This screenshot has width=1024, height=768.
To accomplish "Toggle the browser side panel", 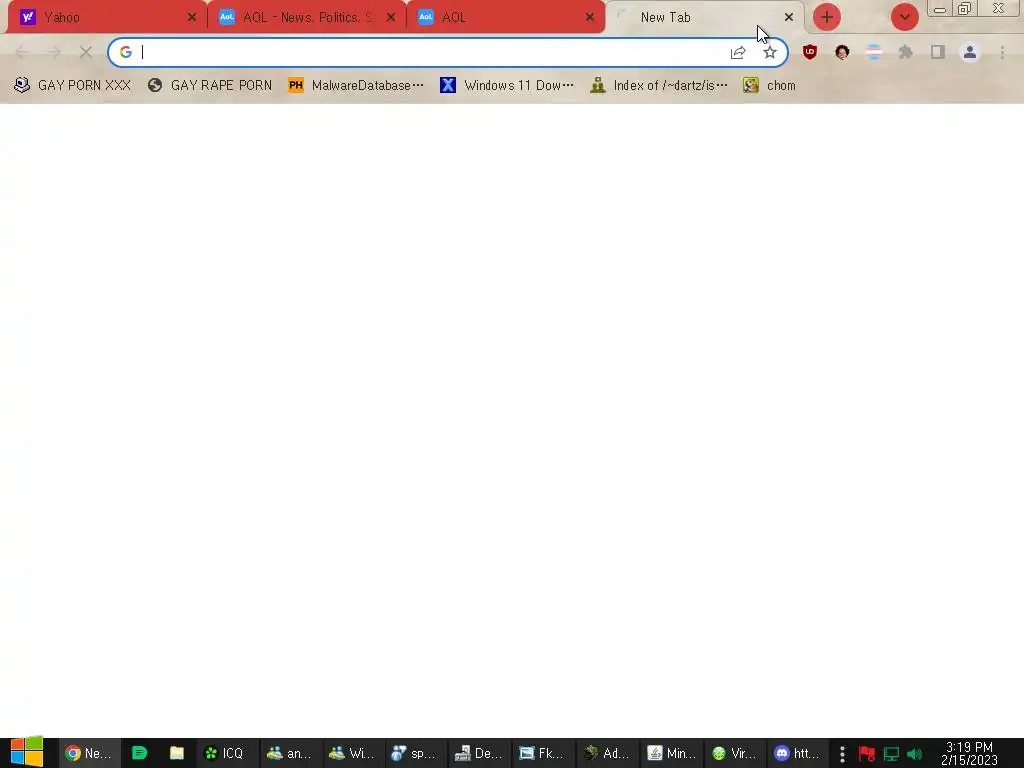I will click(x=938, y=52).
